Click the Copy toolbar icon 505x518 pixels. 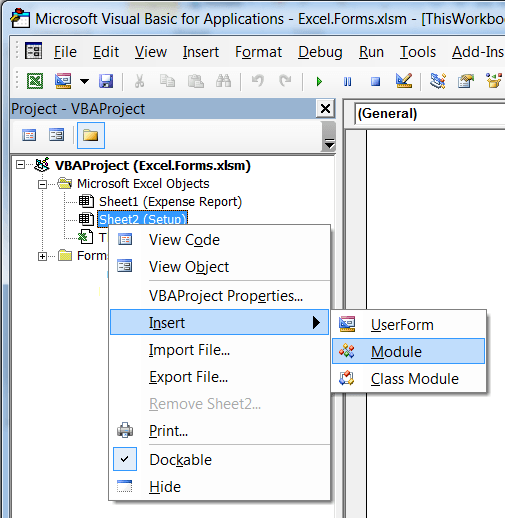pos(167,81)
